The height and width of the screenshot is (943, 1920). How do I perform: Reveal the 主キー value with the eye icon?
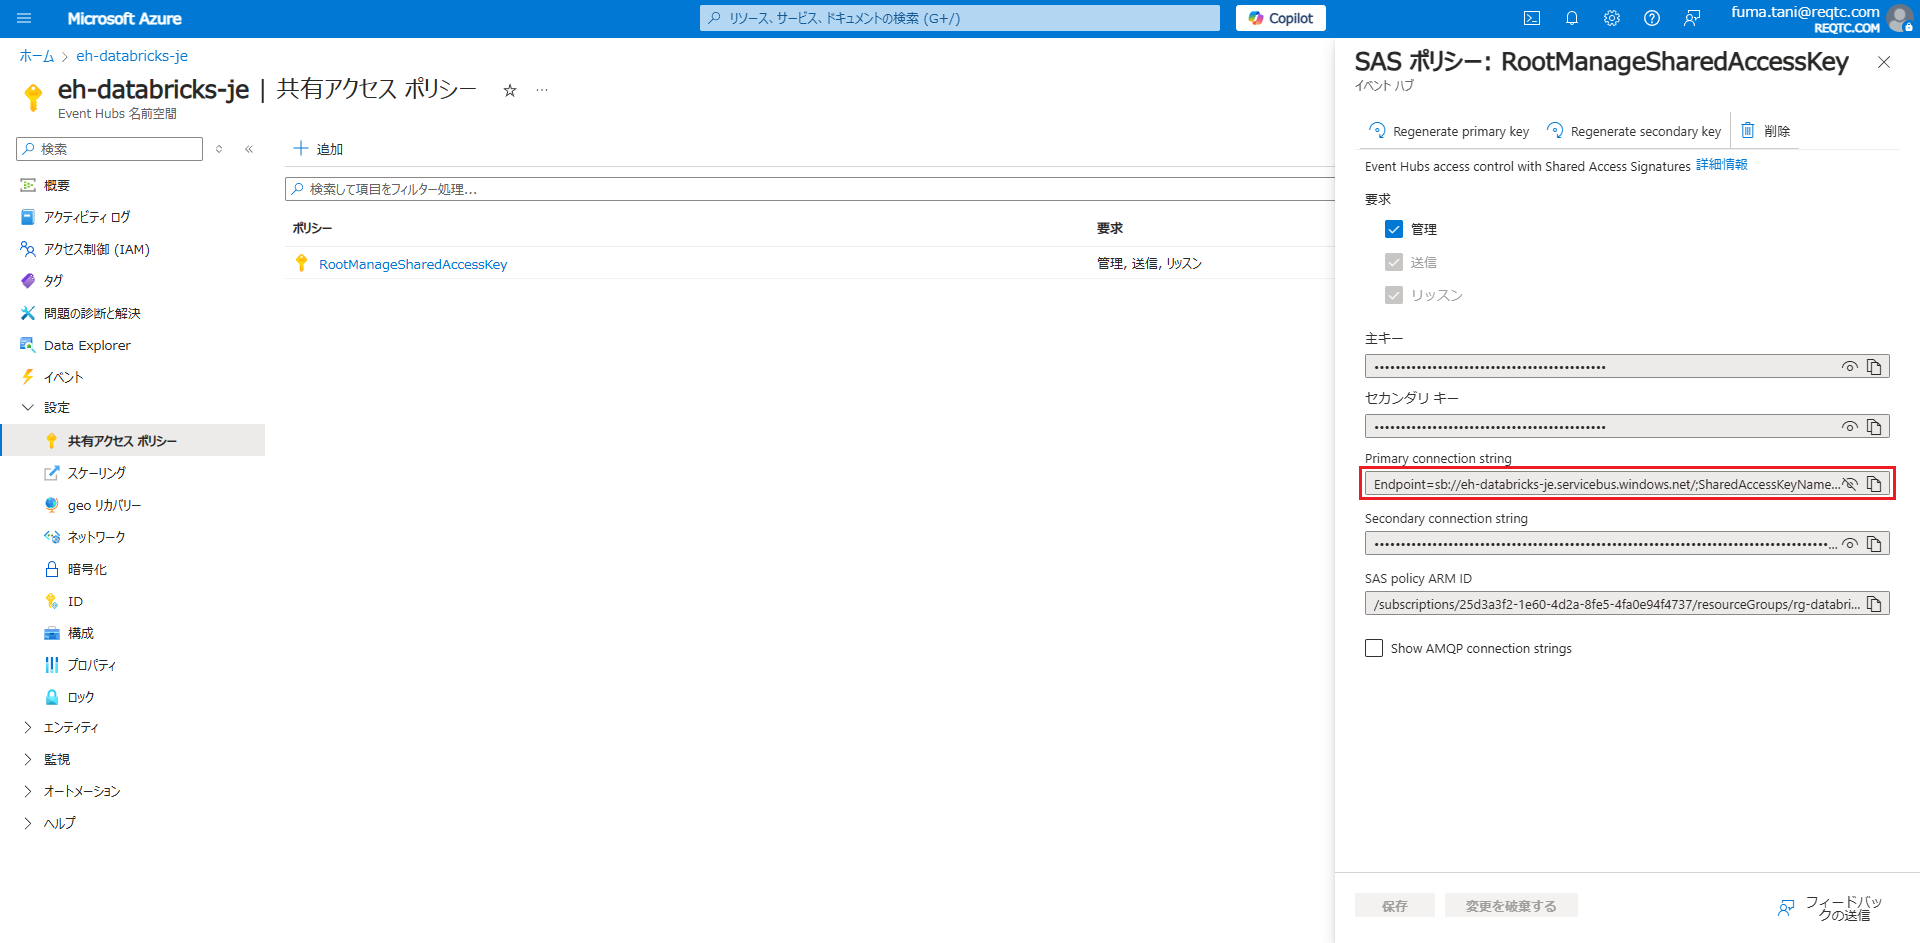1848,366
